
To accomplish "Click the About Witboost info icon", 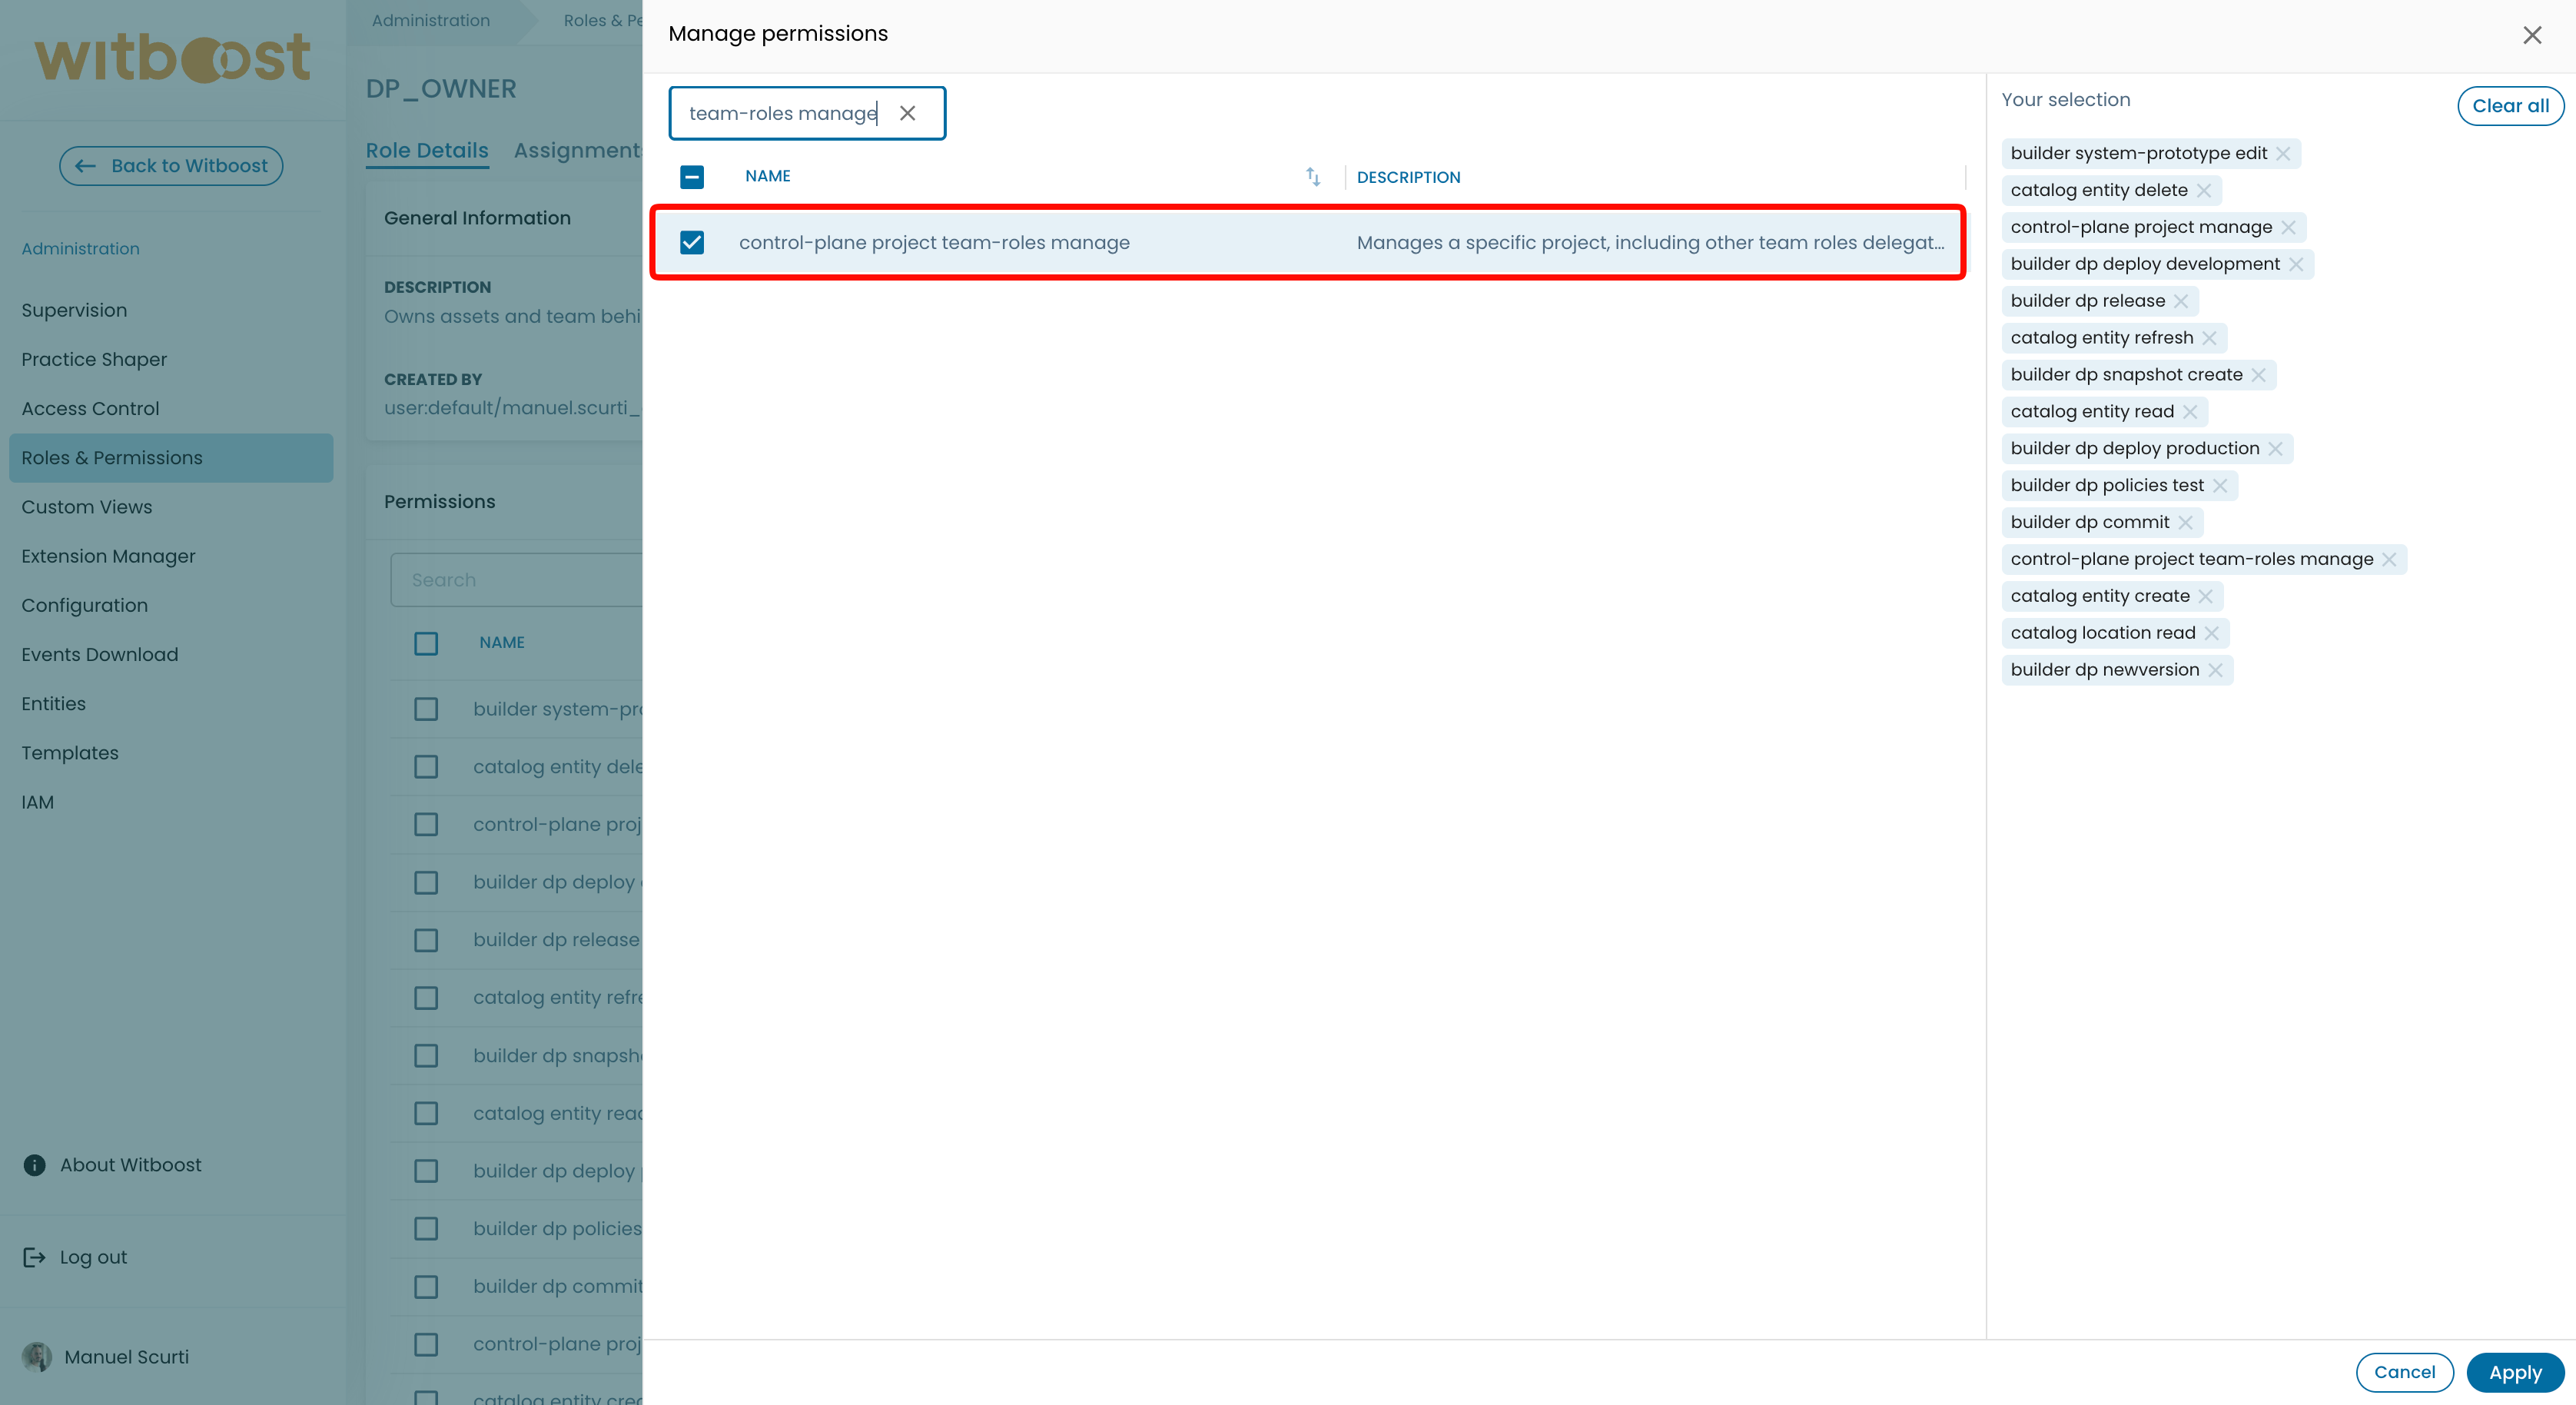I will click(x=35, y=1165).
